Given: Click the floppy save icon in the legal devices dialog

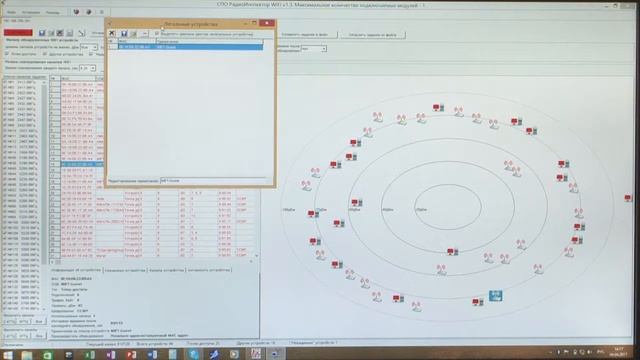Looking at the screenshot, I should click(x=124, y=33).
